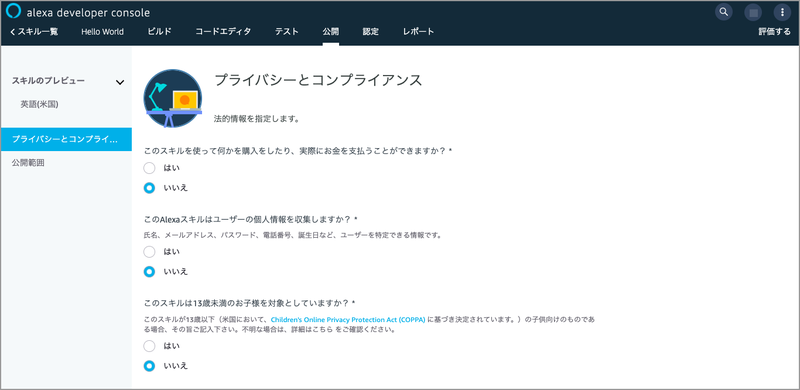Click the Alexa logo ring icon

[x=14, y=11]
